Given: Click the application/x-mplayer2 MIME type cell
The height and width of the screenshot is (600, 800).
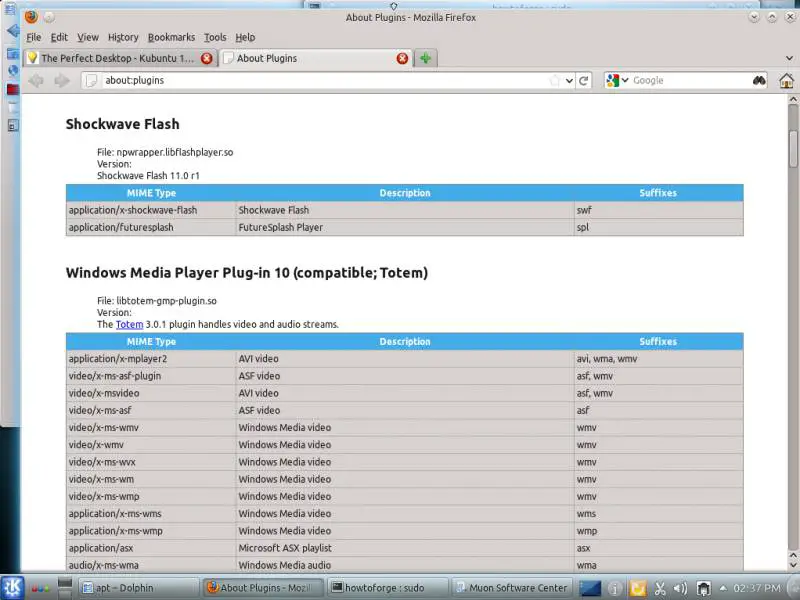Looking at the screenshot, I should (151, 359).
